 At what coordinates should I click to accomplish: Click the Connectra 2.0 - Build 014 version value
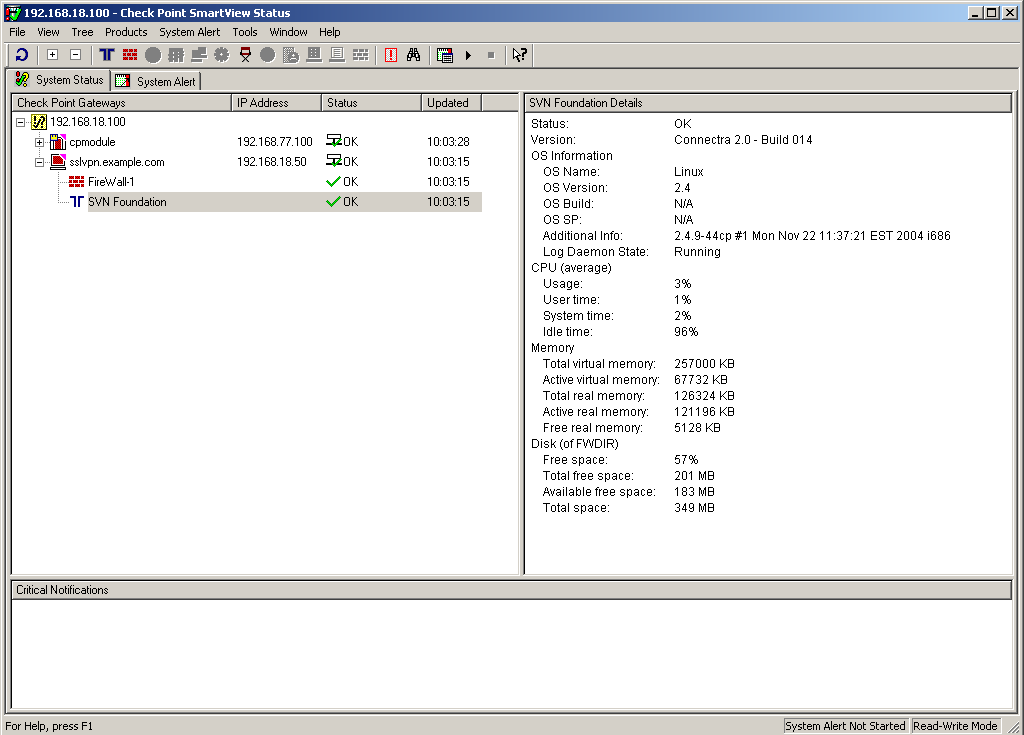click(743, 140)
